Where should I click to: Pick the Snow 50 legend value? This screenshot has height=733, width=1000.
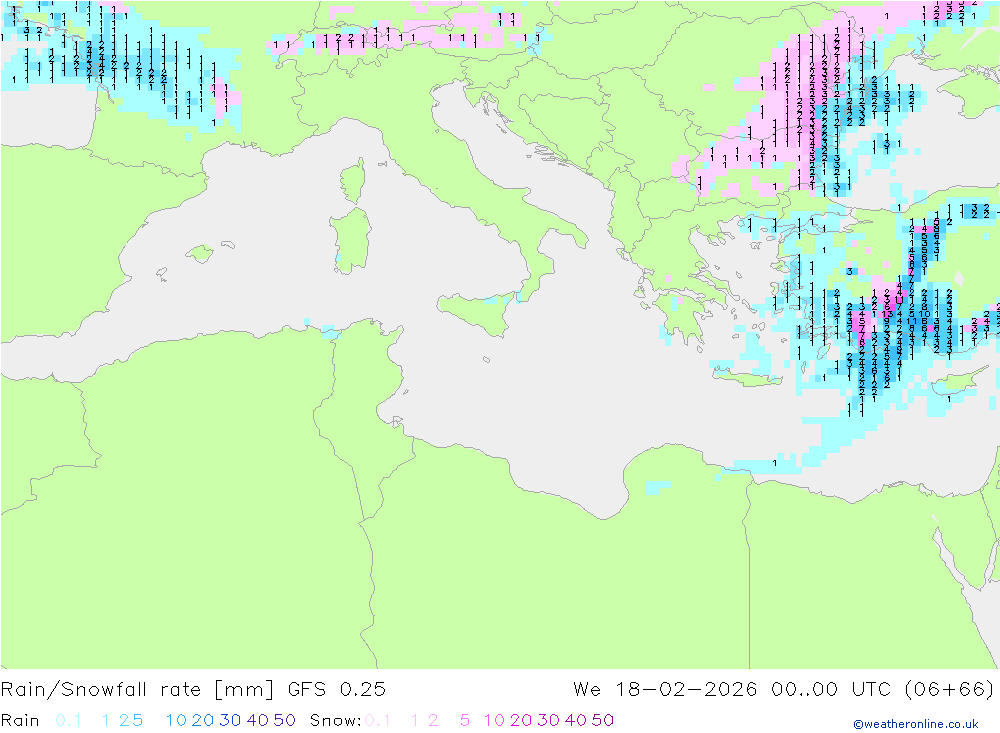pyautogui.click(x=603, y=720)
